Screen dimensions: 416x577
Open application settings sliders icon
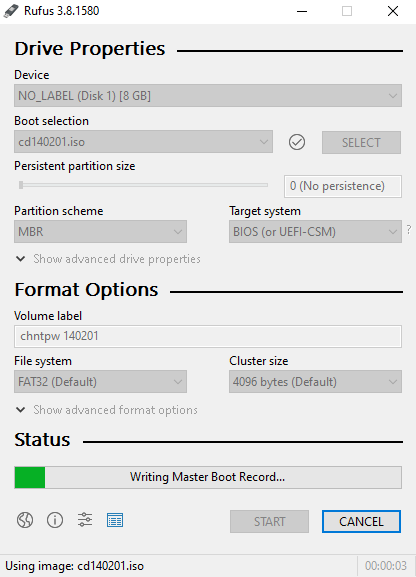[x=85, y=520]
